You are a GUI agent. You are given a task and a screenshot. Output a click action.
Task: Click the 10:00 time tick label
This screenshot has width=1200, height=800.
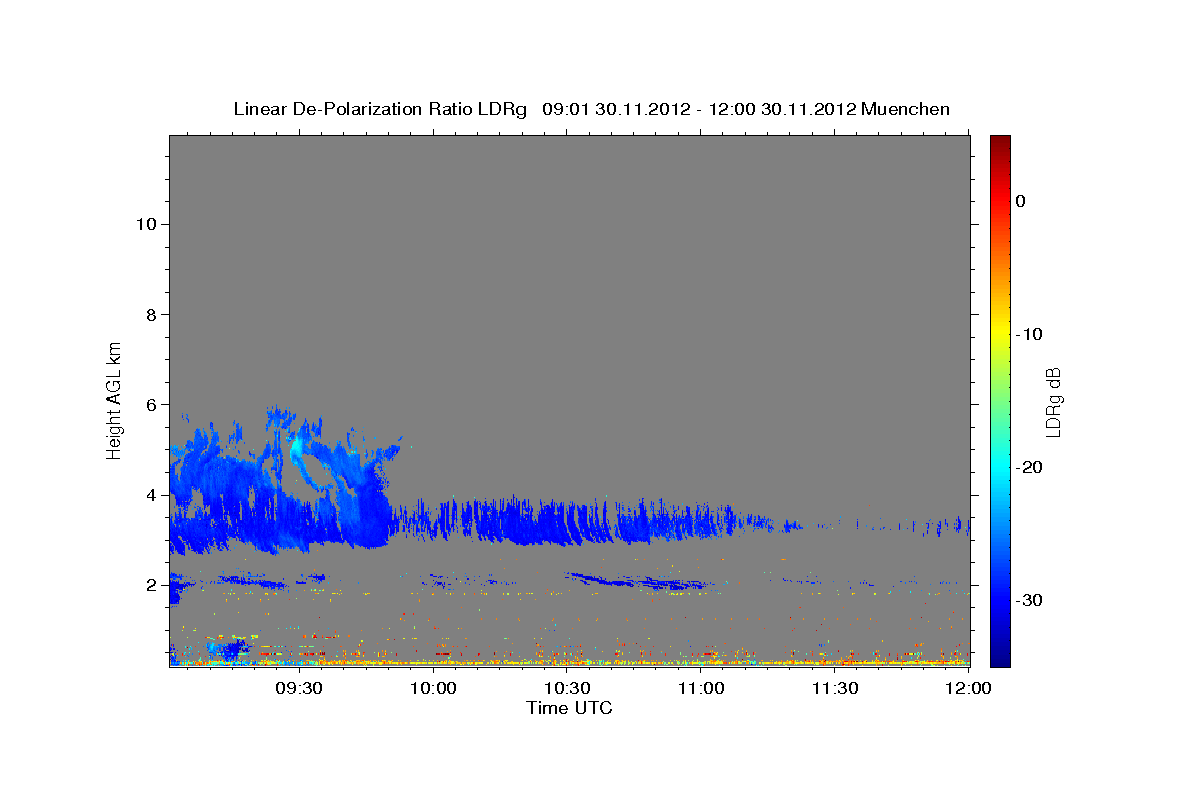point(433,689)
